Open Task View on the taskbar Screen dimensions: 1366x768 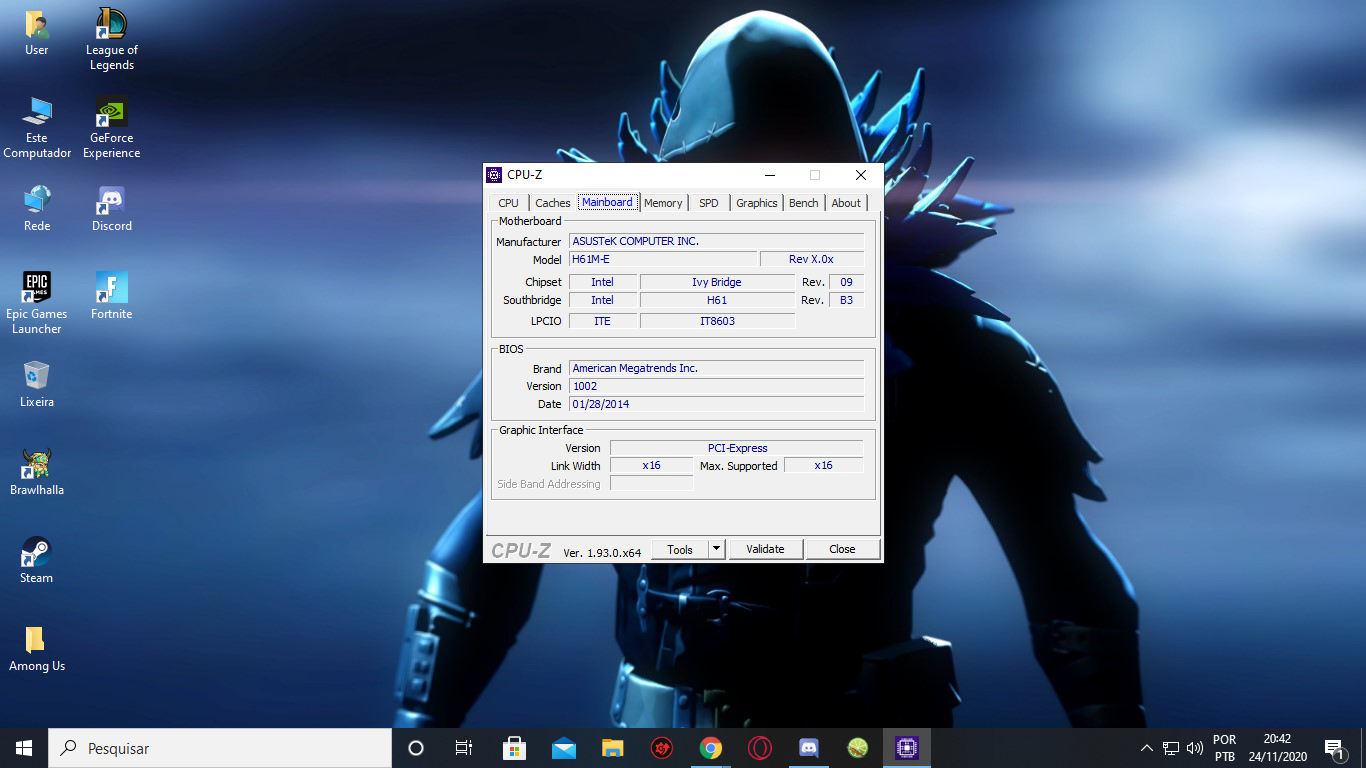(463, 748)
